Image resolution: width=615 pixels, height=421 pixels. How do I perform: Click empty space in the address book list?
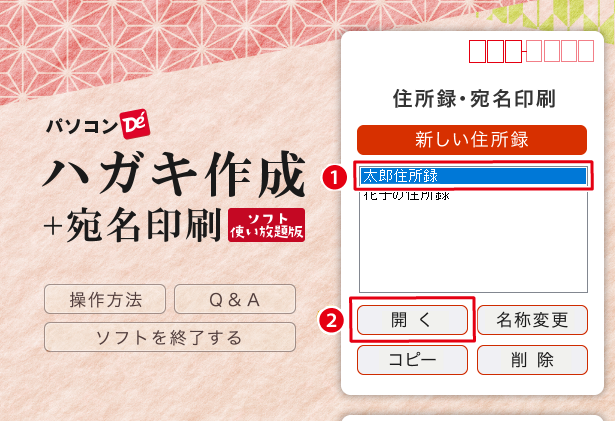473,247
